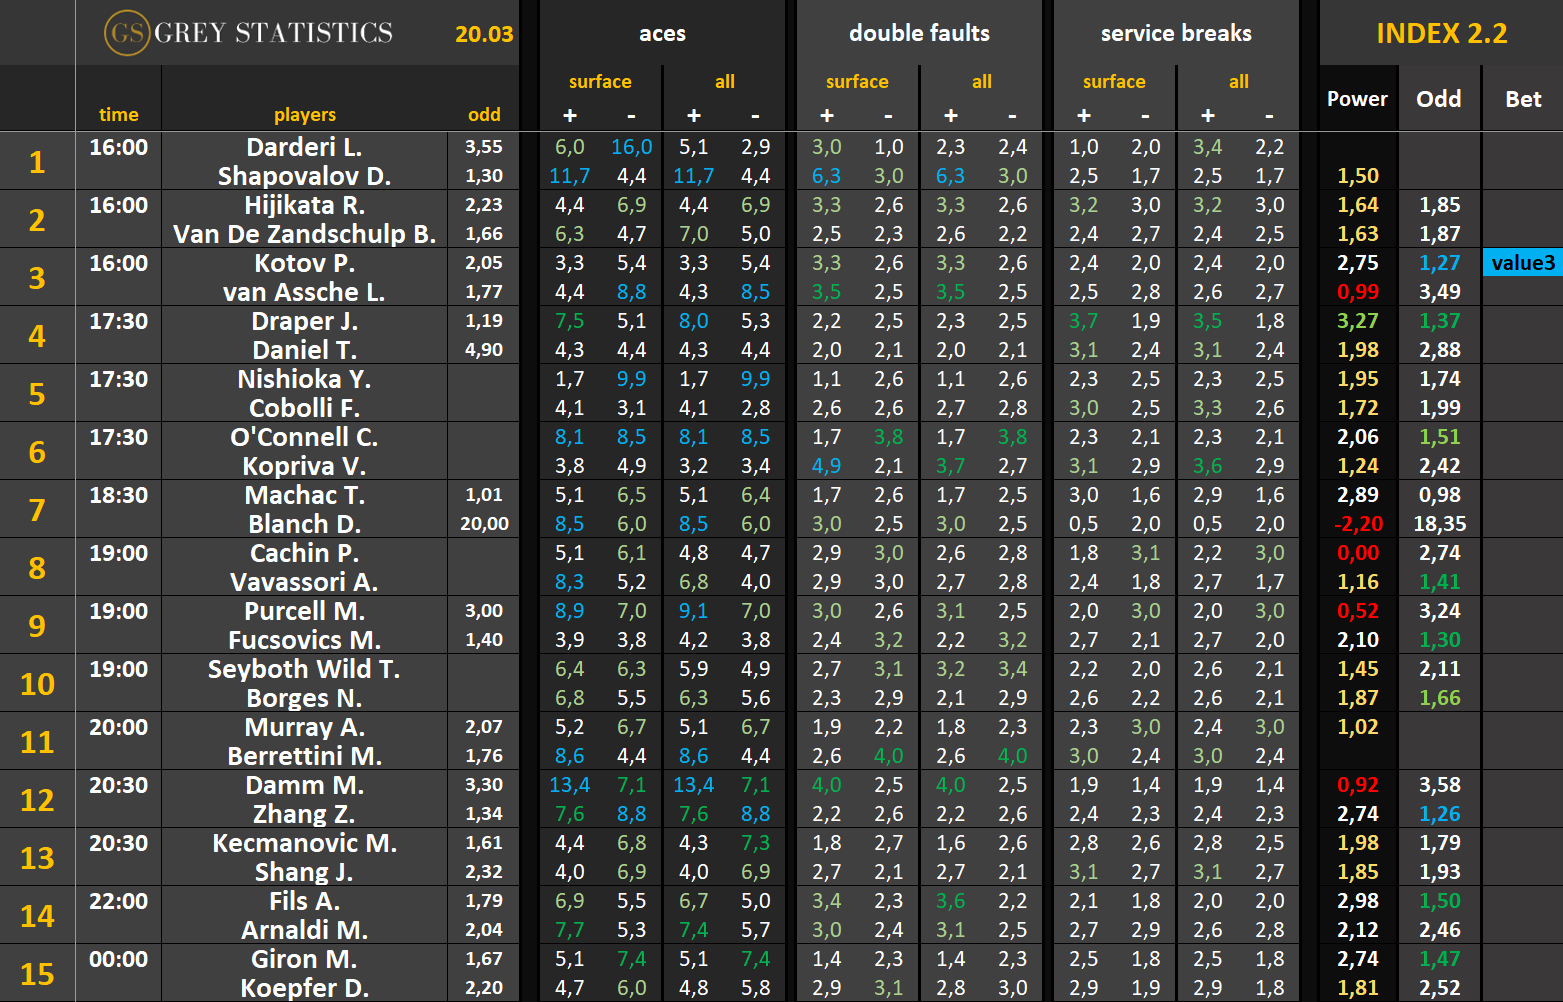
Task: Click Darderi L. aces surface minus 16,0
Action: (x=631, y=147)
